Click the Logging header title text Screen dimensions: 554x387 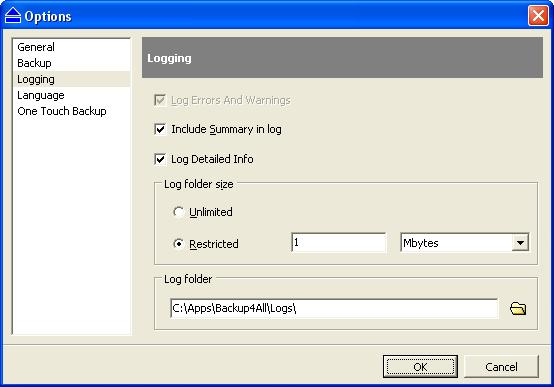point(169,58)
